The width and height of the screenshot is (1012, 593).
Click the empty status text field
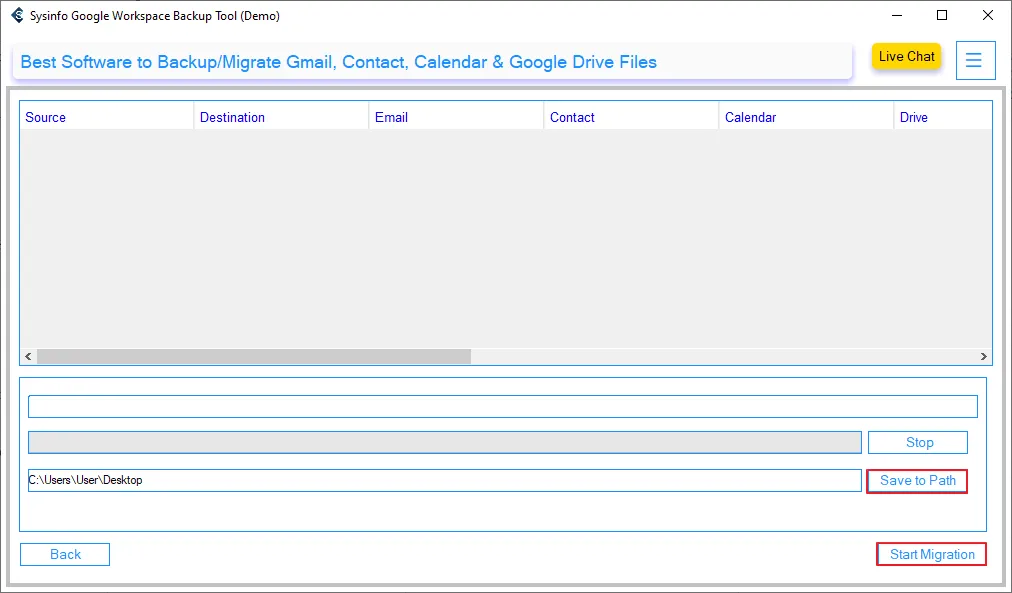tap(502, 406)
